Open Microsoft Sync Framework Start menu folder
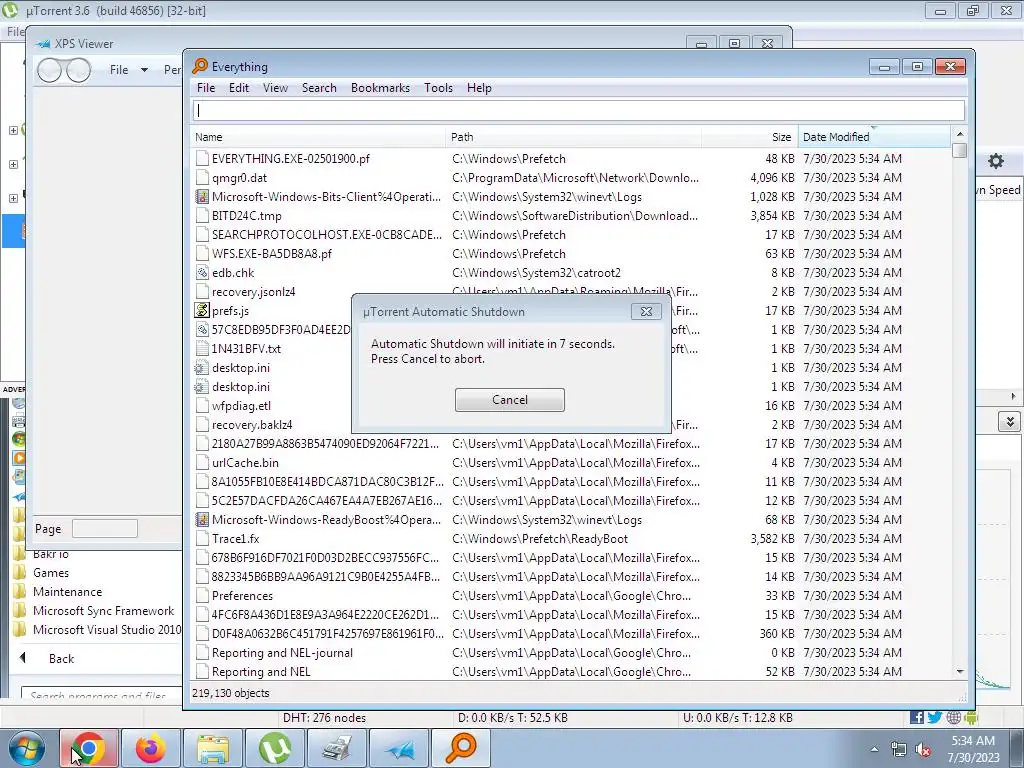Screen dimensions: 1024x768 pyautogui.click(x=103, y=611)
